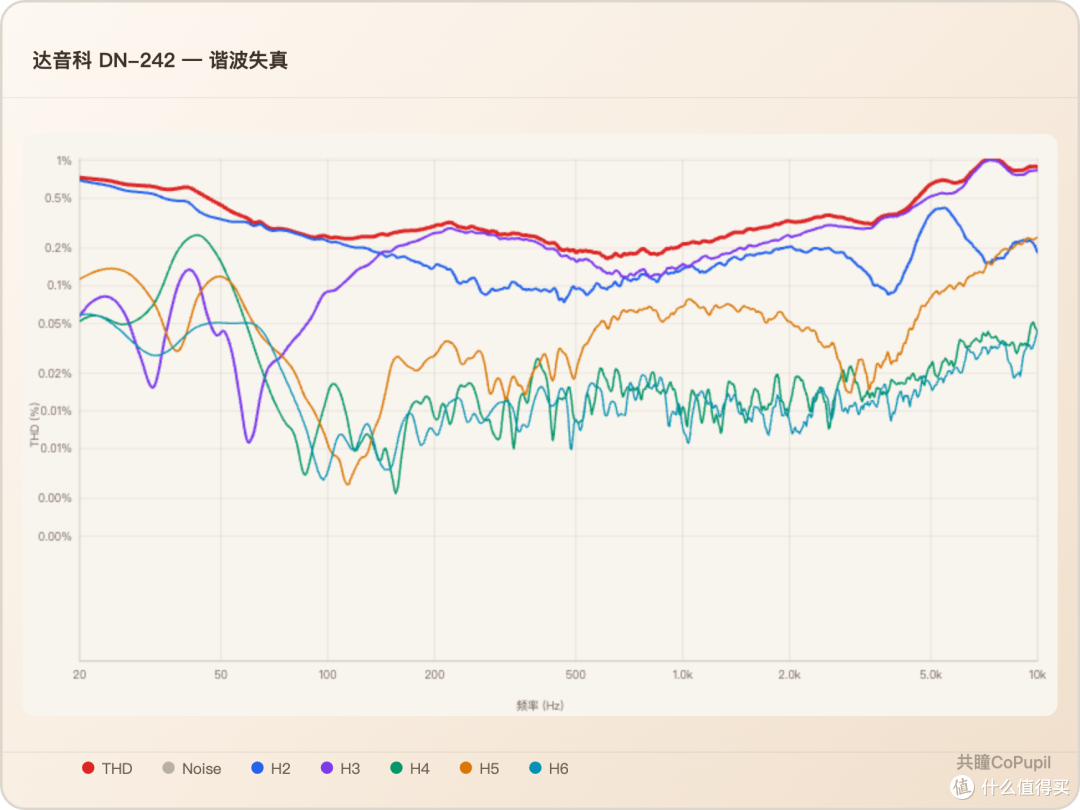Image resolution: width=1080 pixels, height=810 pixels.
Task: Click the 1.0k x-axis tick label
Action: pyautogui.click(x=683, y=675)
